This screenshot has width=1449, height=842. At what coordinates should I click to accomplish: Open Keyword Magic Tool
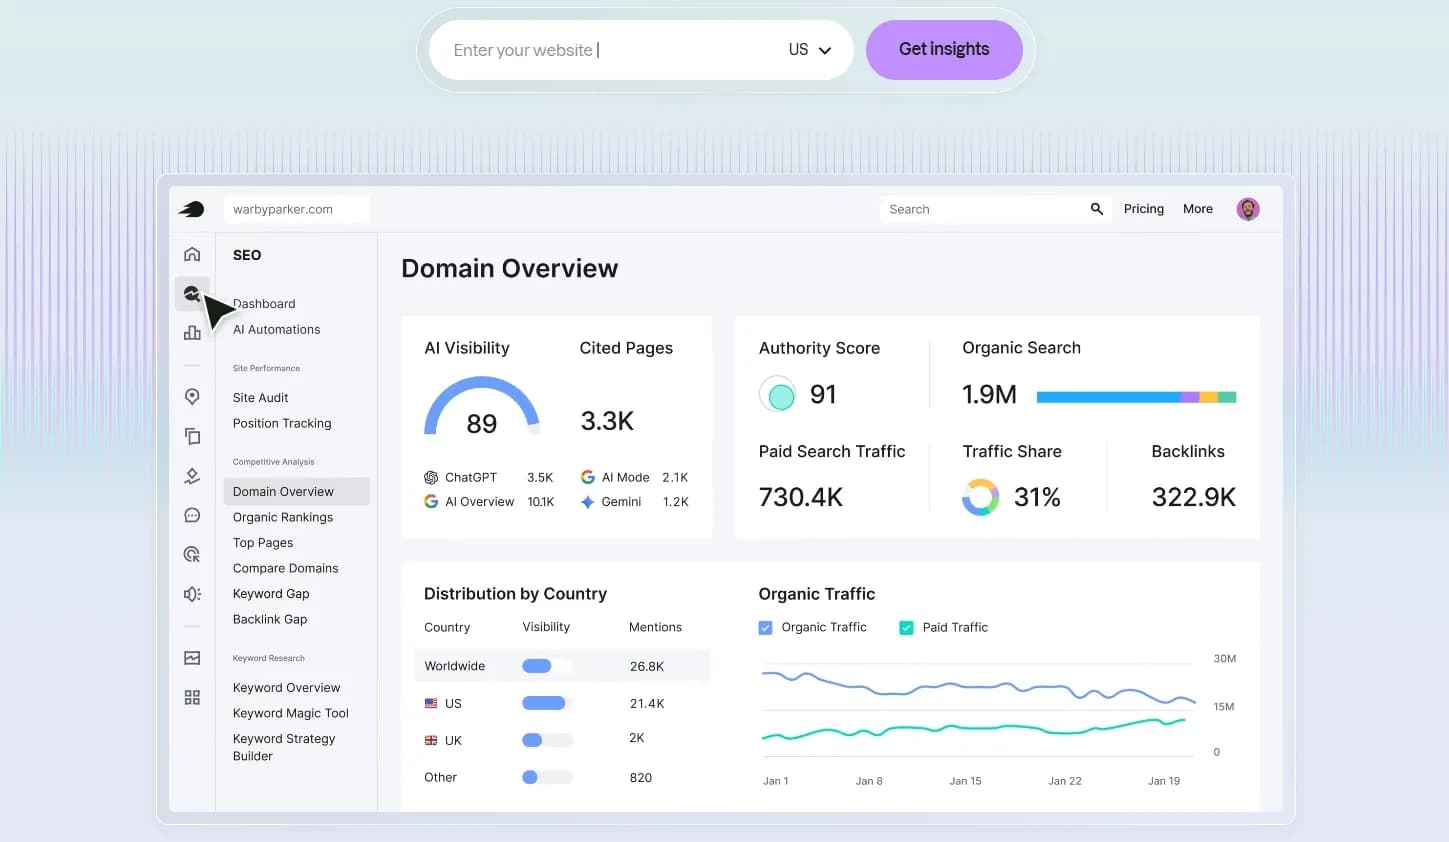[291, 714]
